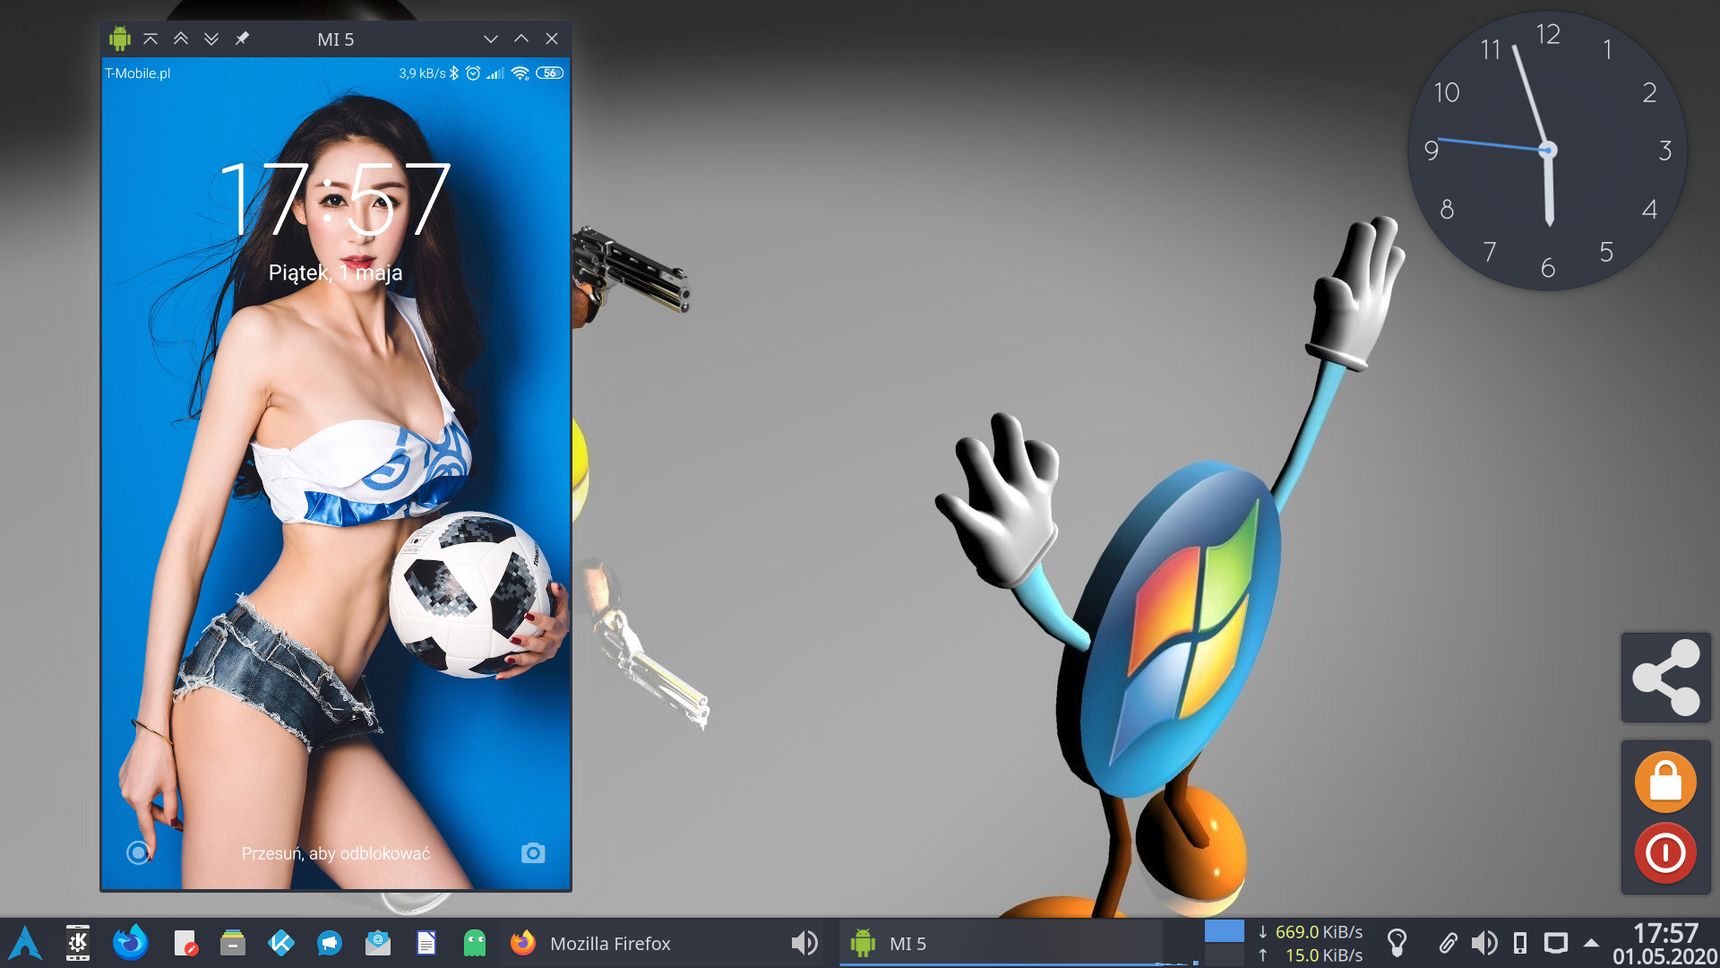The width and height of the screenshot is (1720, 968).
Task: Click the alarm clock icon in phone status bar
Action: click(473, 73)
